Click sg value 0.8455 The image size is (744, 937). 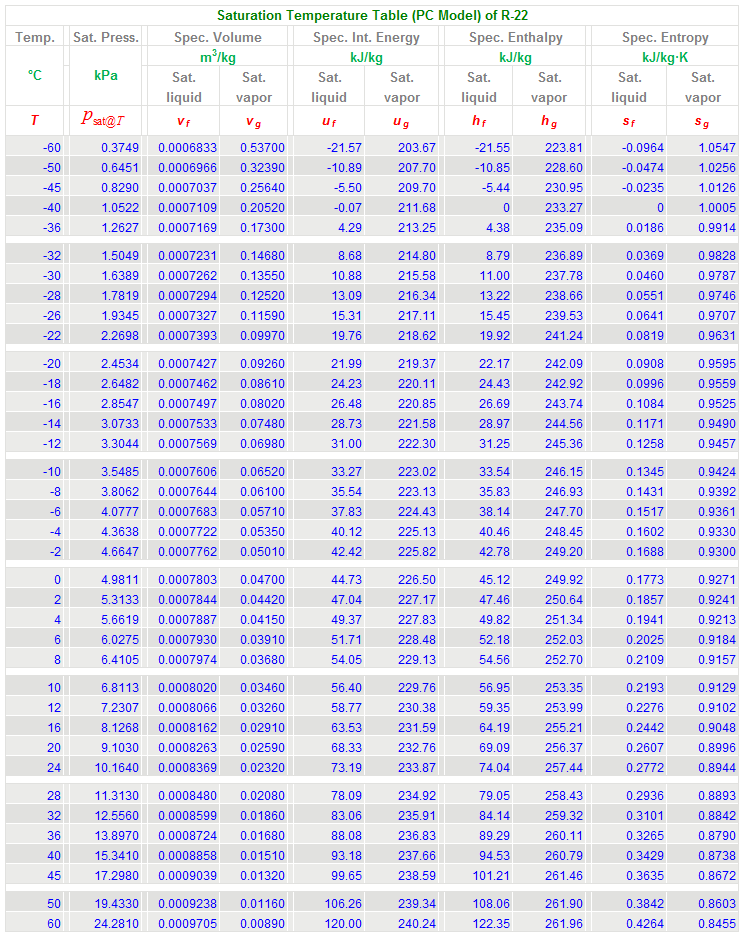pyautogui.click(x=717, y=924)
